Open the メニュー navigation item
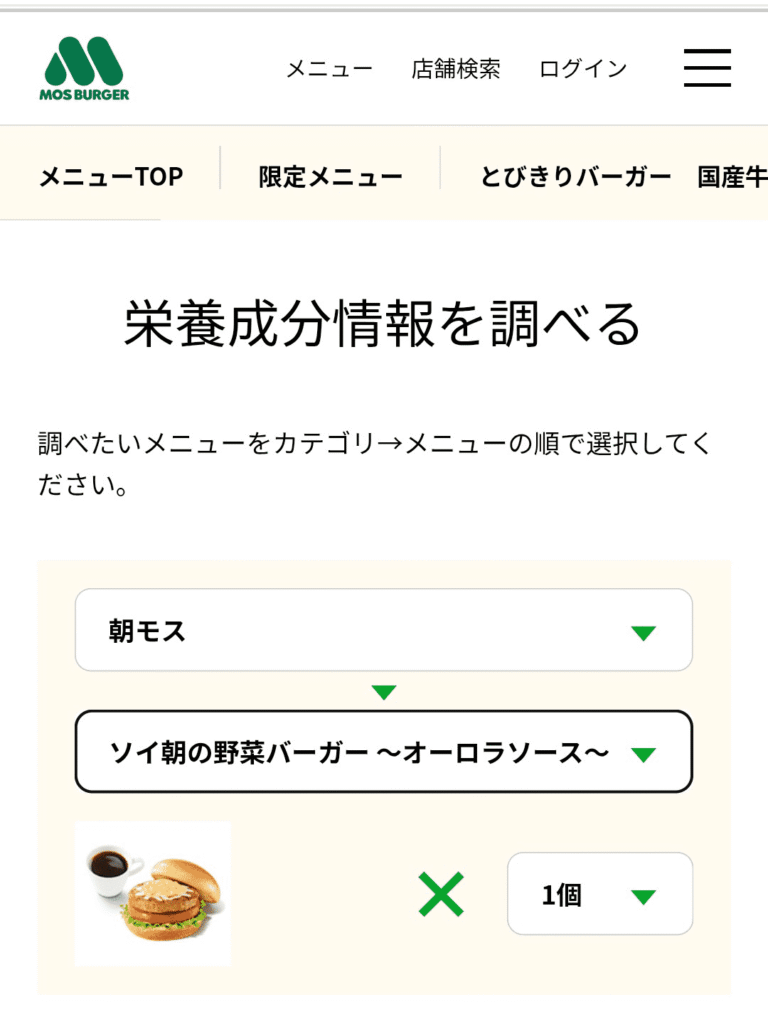 [x=329, y=69]
